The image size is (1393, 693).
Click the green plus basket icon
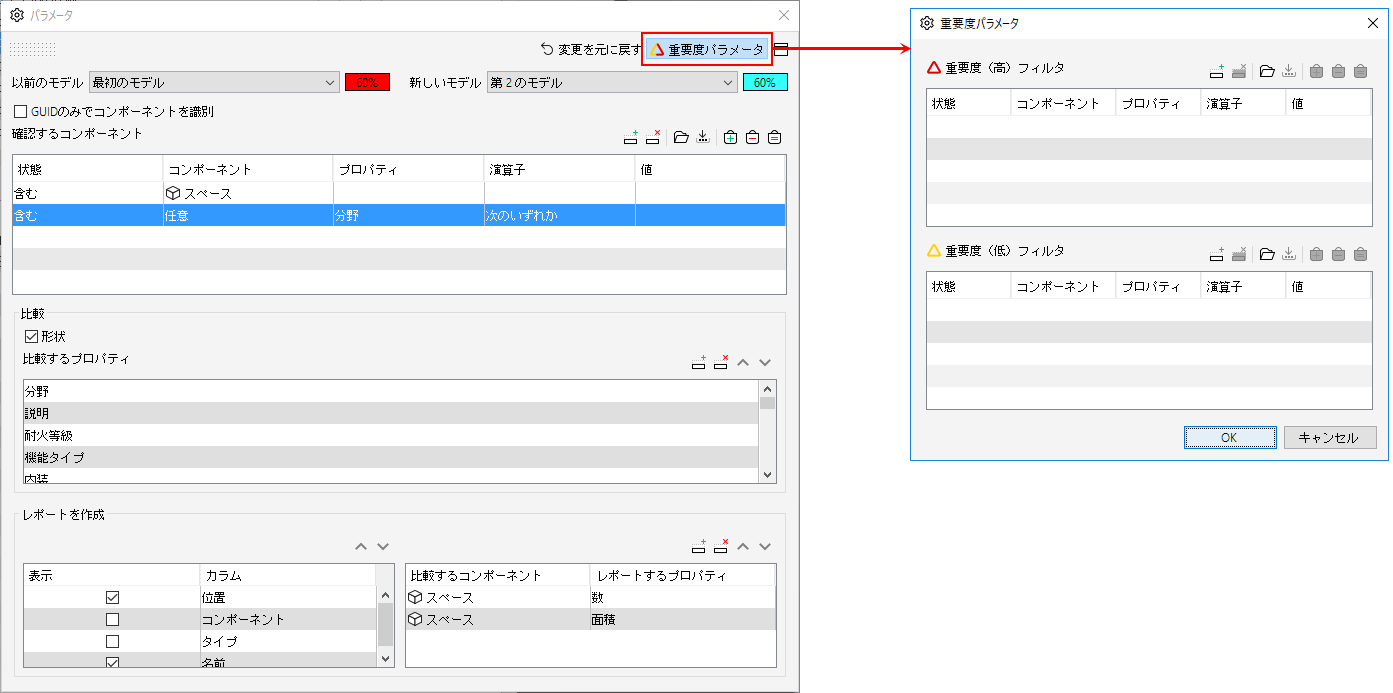point(730,138)
